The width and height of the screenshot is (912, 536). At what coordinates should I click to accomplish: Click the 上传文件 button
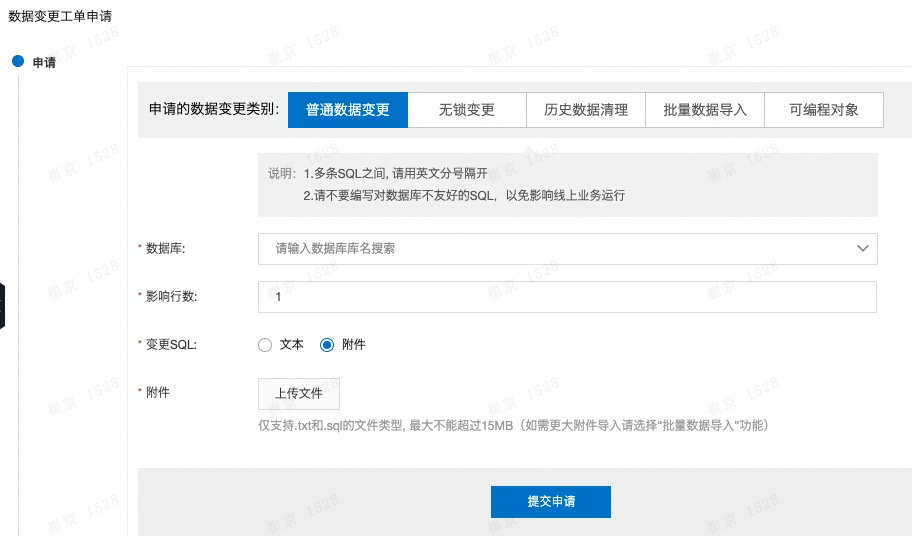coord(299,394)
